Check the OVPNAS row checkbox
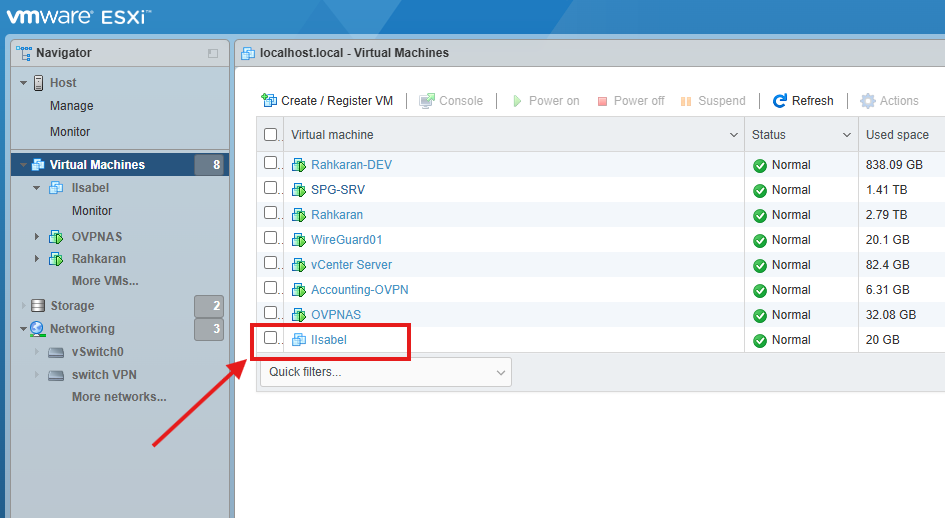The height and width of the screenshot is (518, 945). (x=271, y=313)
